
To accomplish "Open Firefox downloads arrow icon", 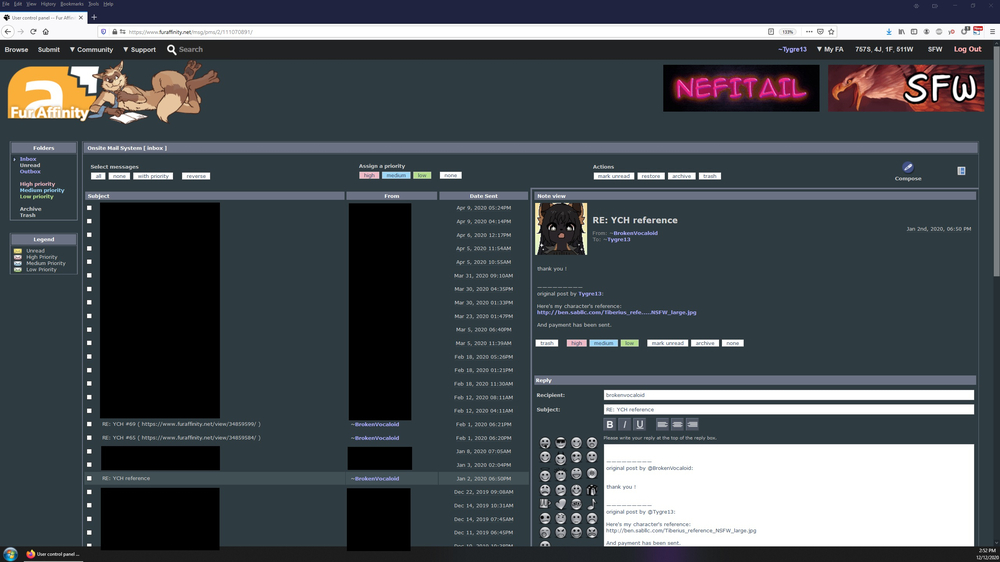I will 888,31.
